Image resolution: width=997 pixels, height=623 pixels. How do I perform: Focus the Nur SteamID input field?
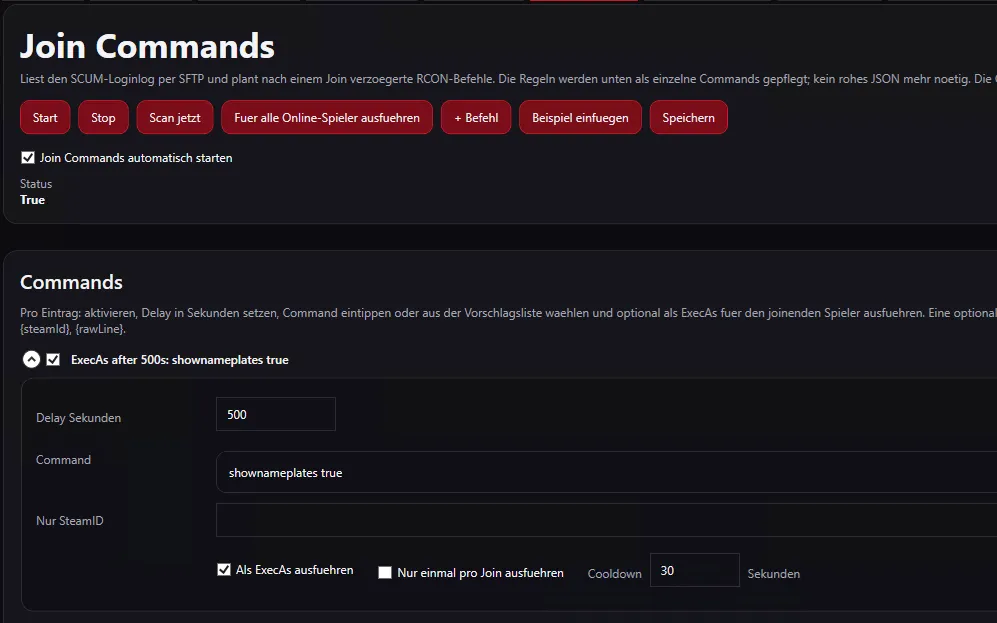(607, 520)
